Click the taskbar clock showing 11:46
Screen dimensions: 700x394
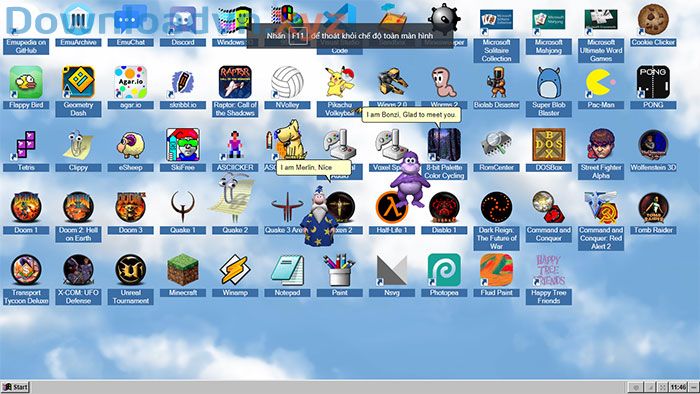click(678, 387)
